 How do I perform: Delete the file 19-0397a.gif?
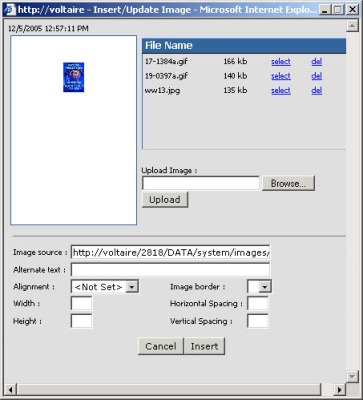point(316,76)
